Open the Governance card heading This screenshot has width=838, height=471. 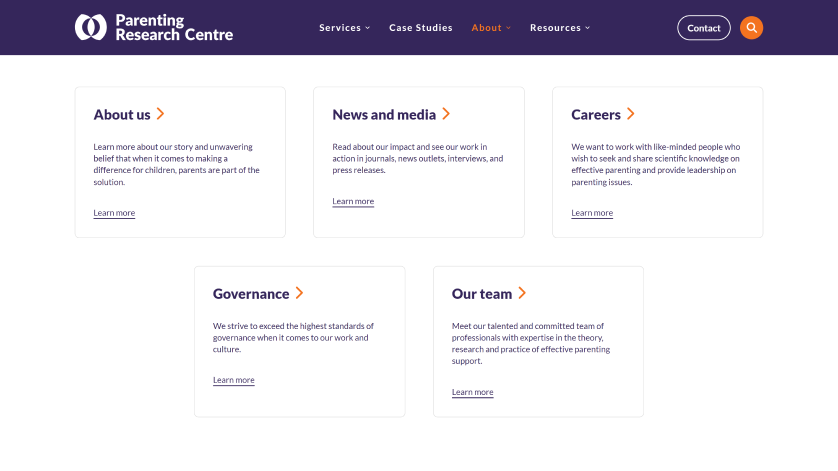(x=251, y=294)
